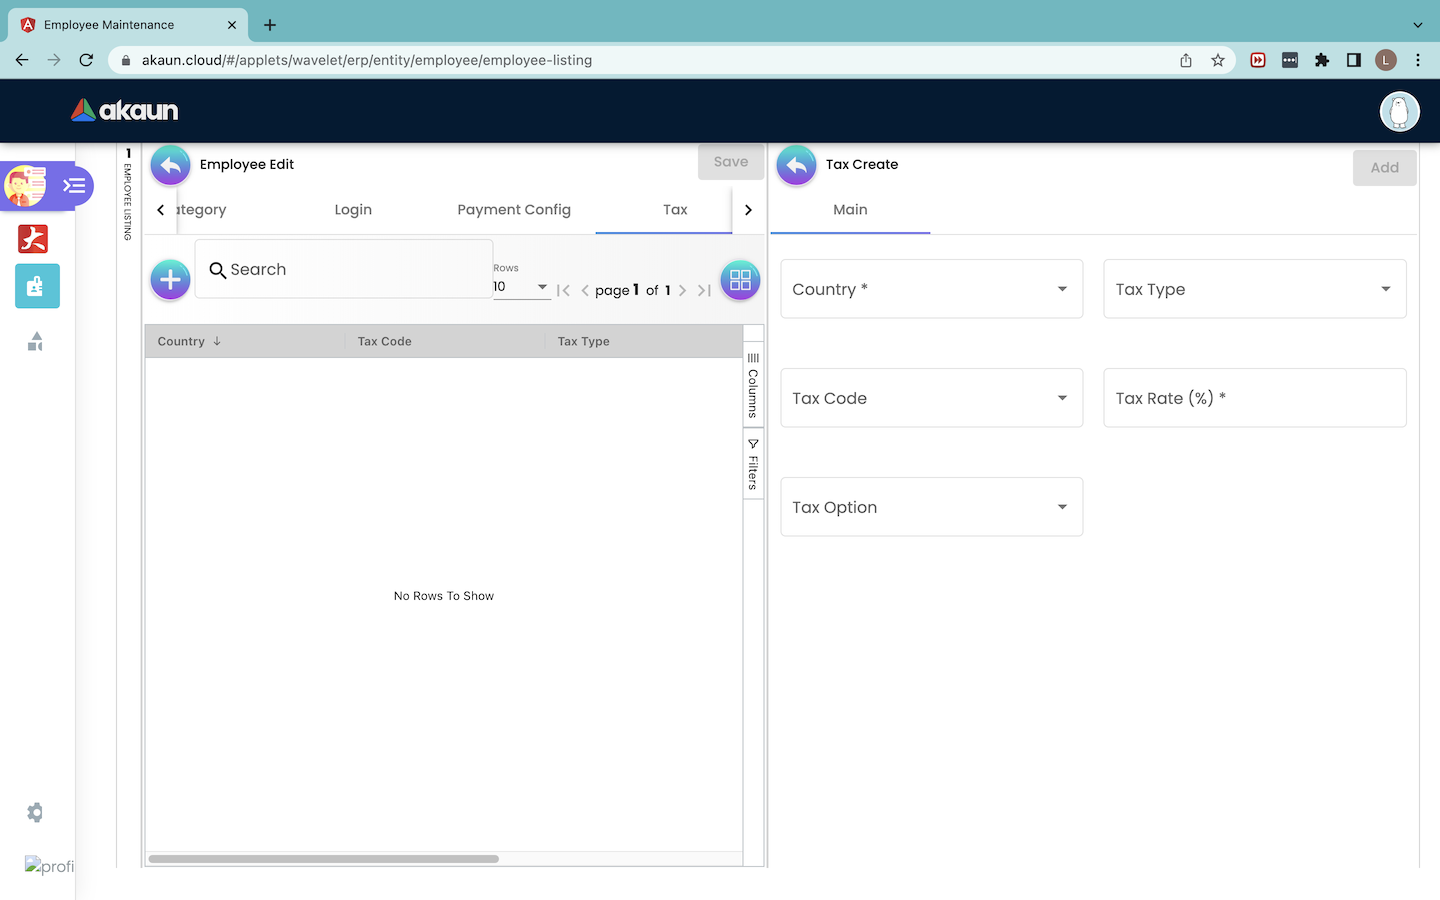
Task: Open the red applet icon in sidebar
Action: point(33,239)
